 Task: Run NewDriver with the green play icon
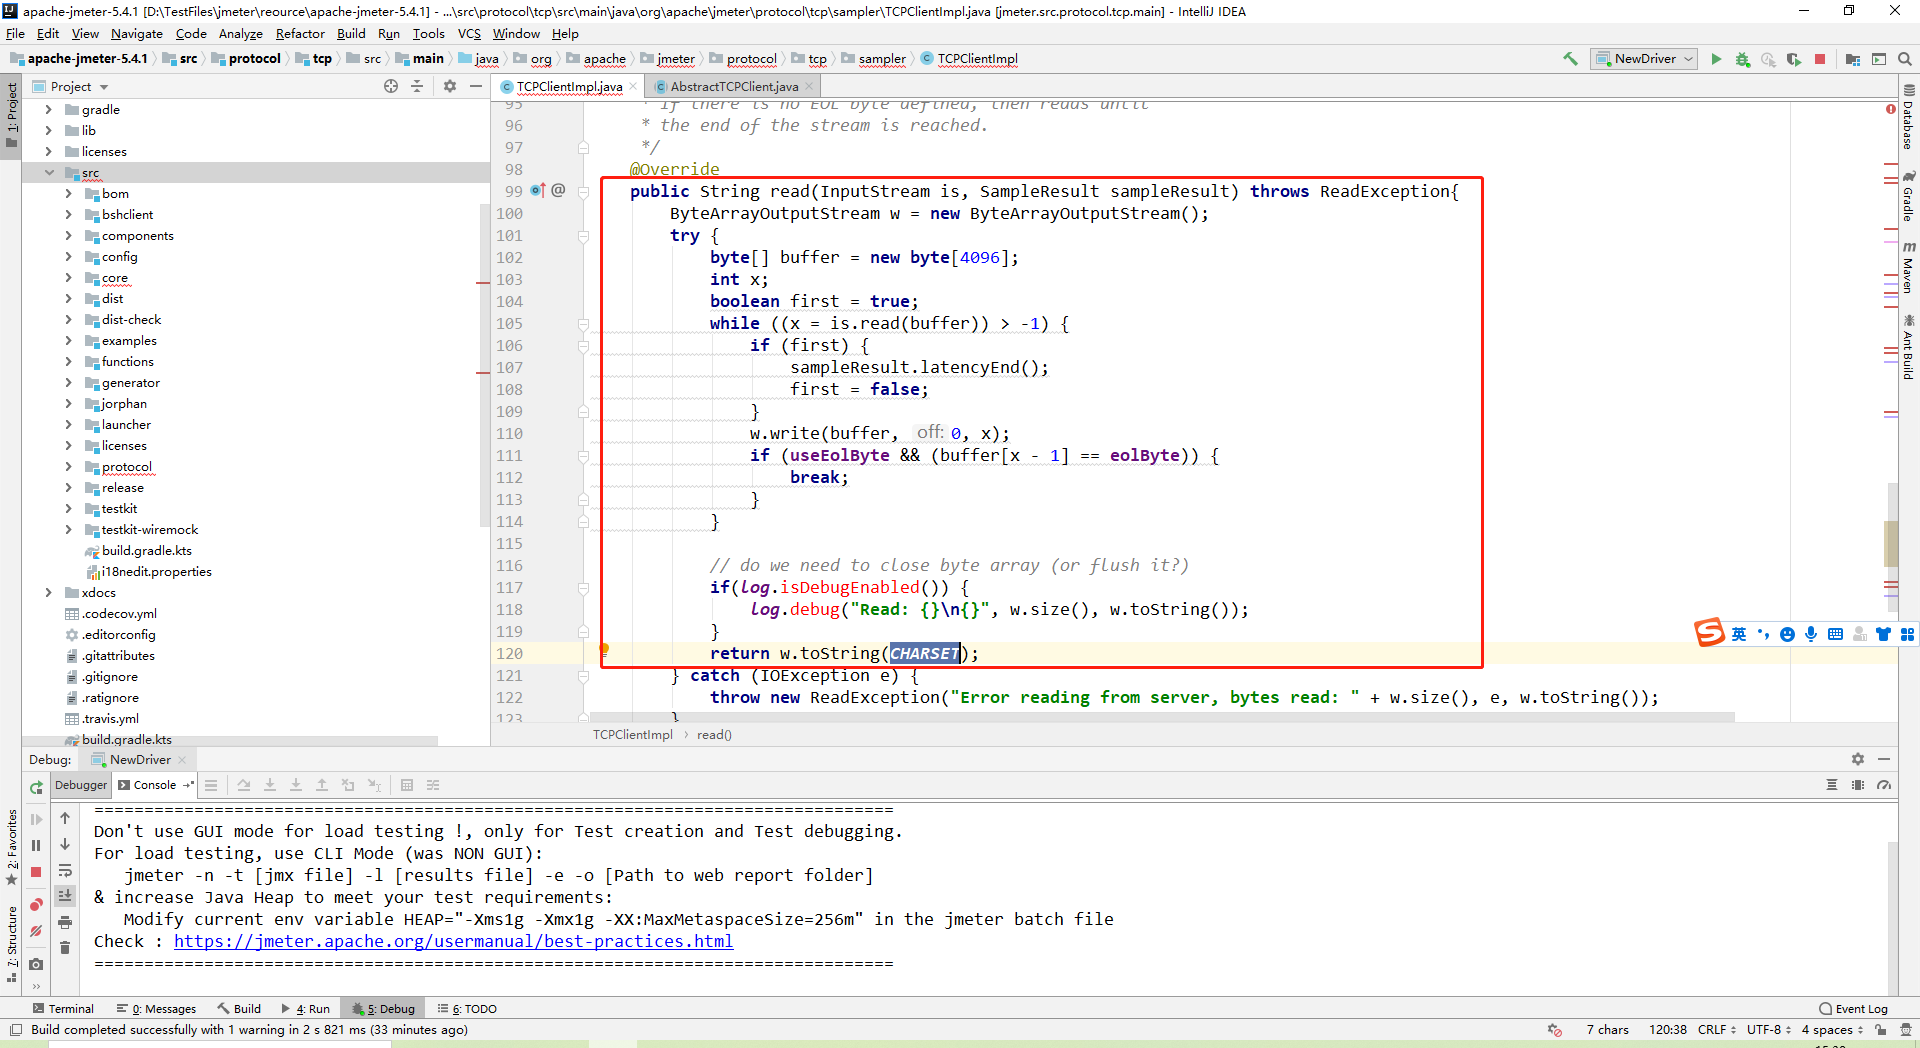[1716, 59]
